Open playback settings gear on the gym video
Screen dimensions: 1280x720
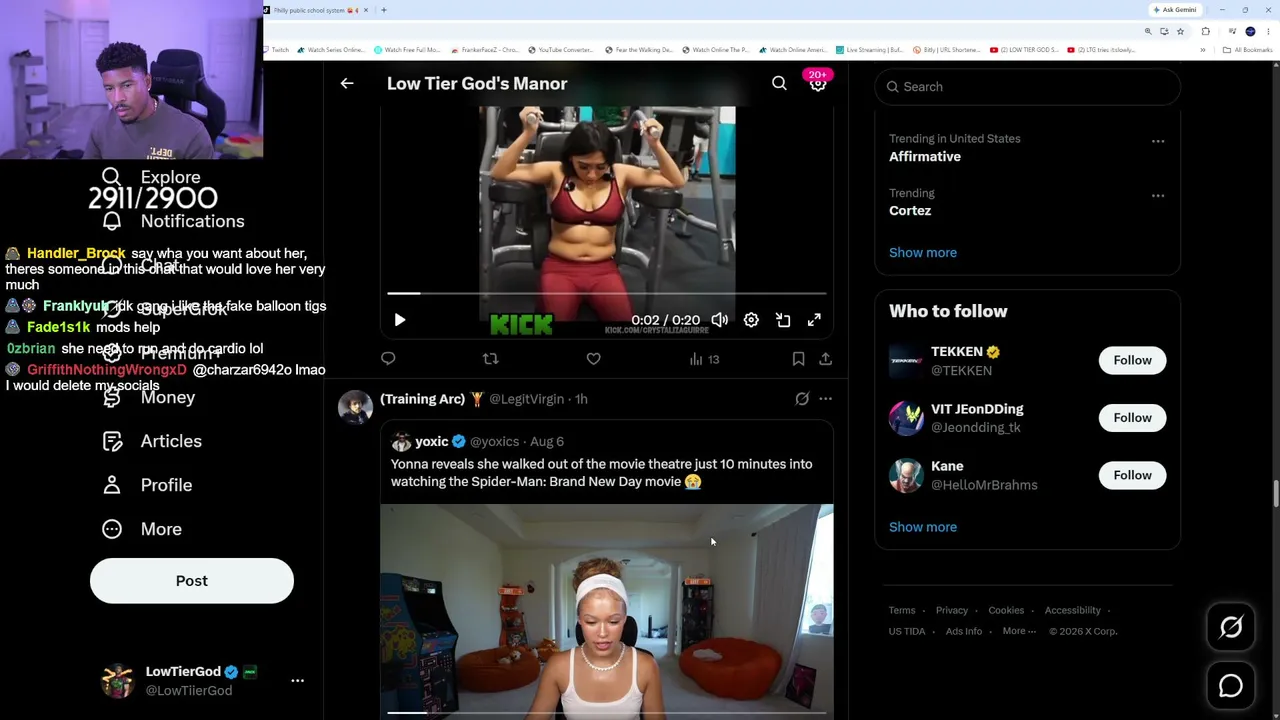(751, 320)
